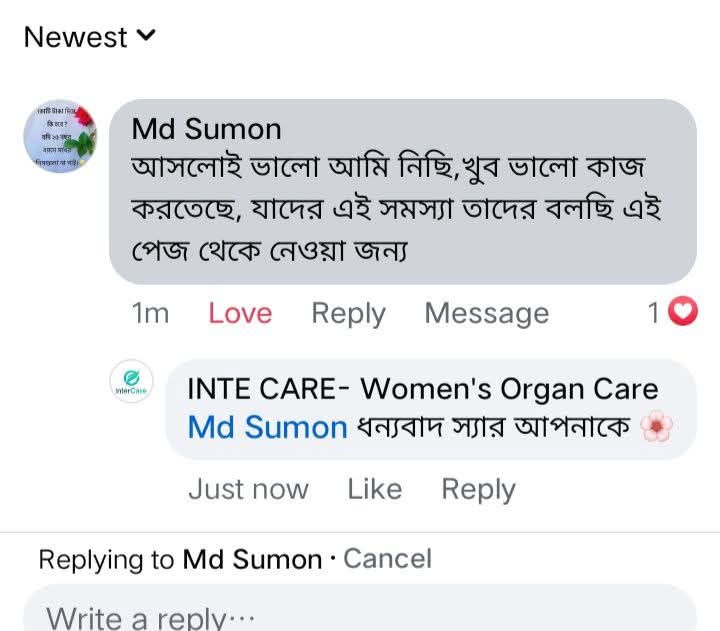This screenshot has height=631, width=720.
Task: Reply to Md Sumon's comment
Action: [x=348, y=313]
